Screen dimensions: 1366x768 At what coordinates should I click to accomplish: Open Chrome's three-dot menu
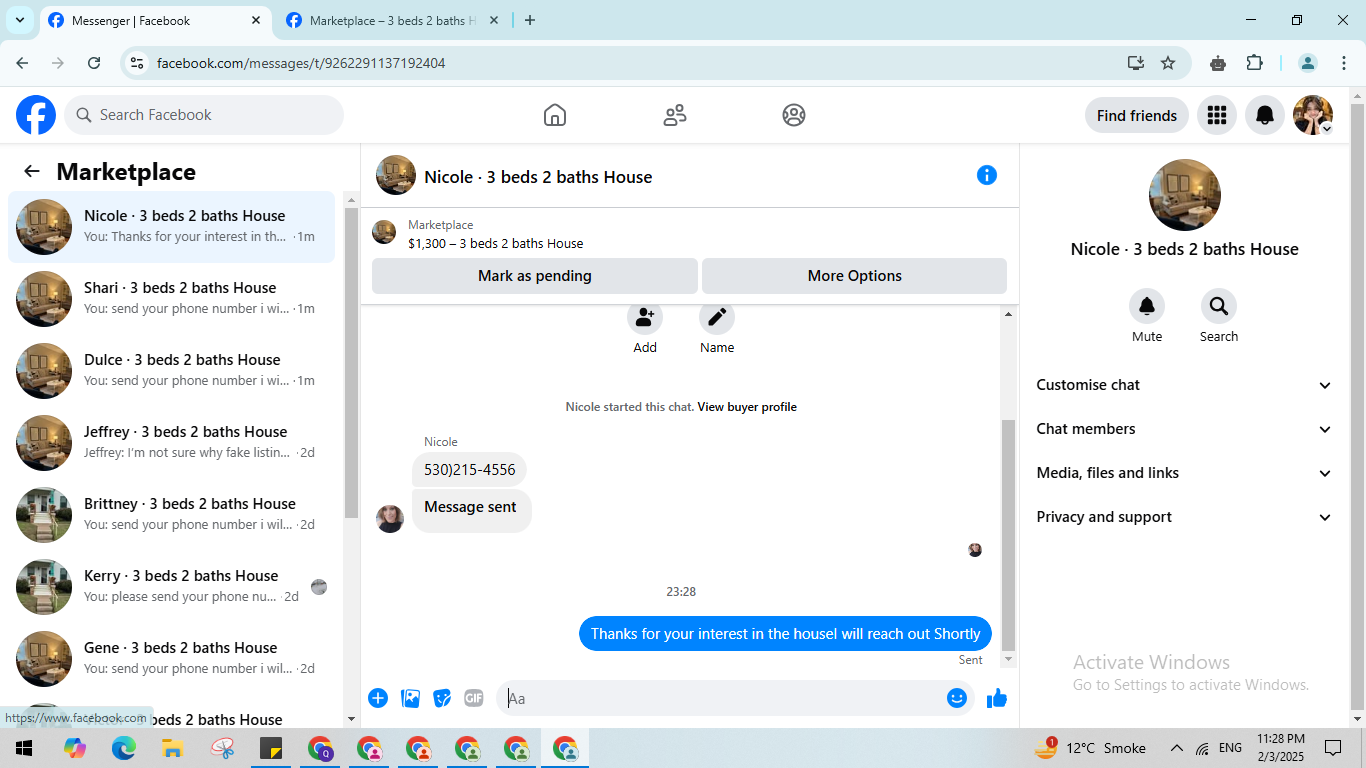pyautogui.click(x=1344, y=63)
